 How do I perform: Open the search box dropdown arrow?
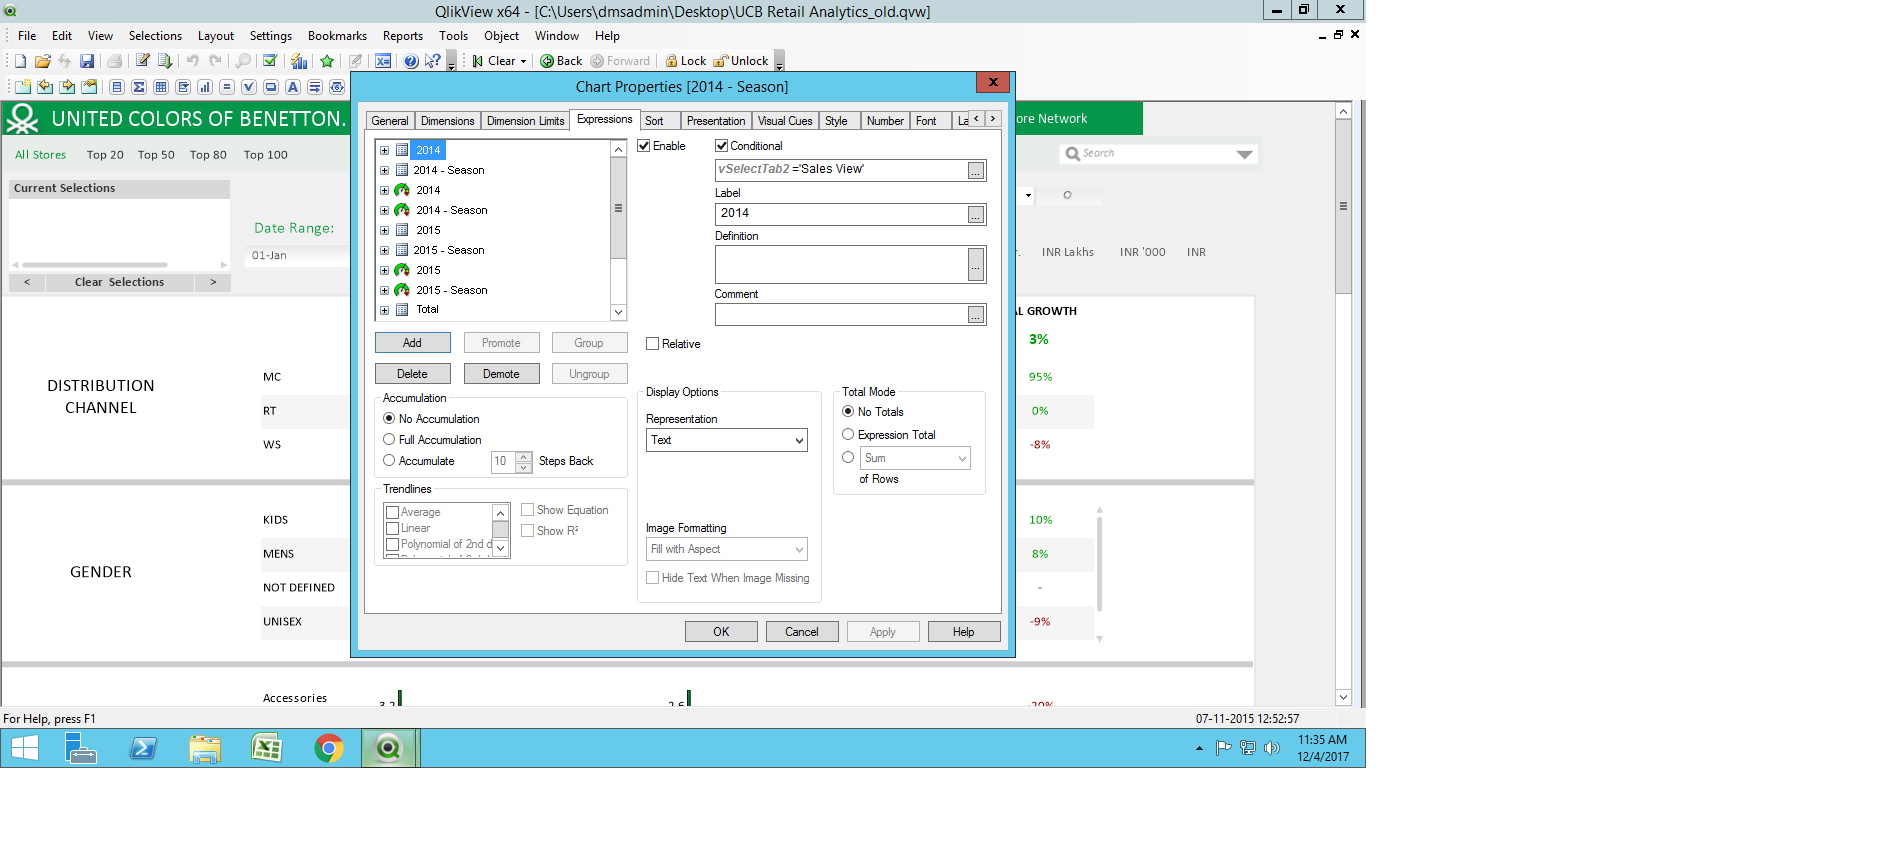1244,154
